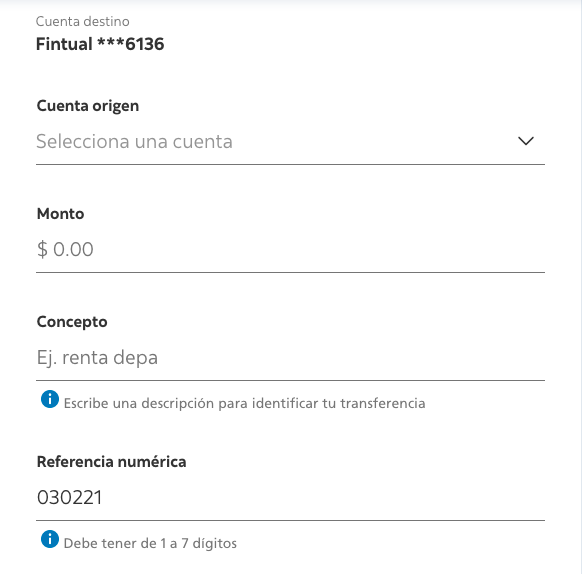
Task: Click the hint 'Escribe una descripción para identificar tu transferencia'
Action: (244, 404)
